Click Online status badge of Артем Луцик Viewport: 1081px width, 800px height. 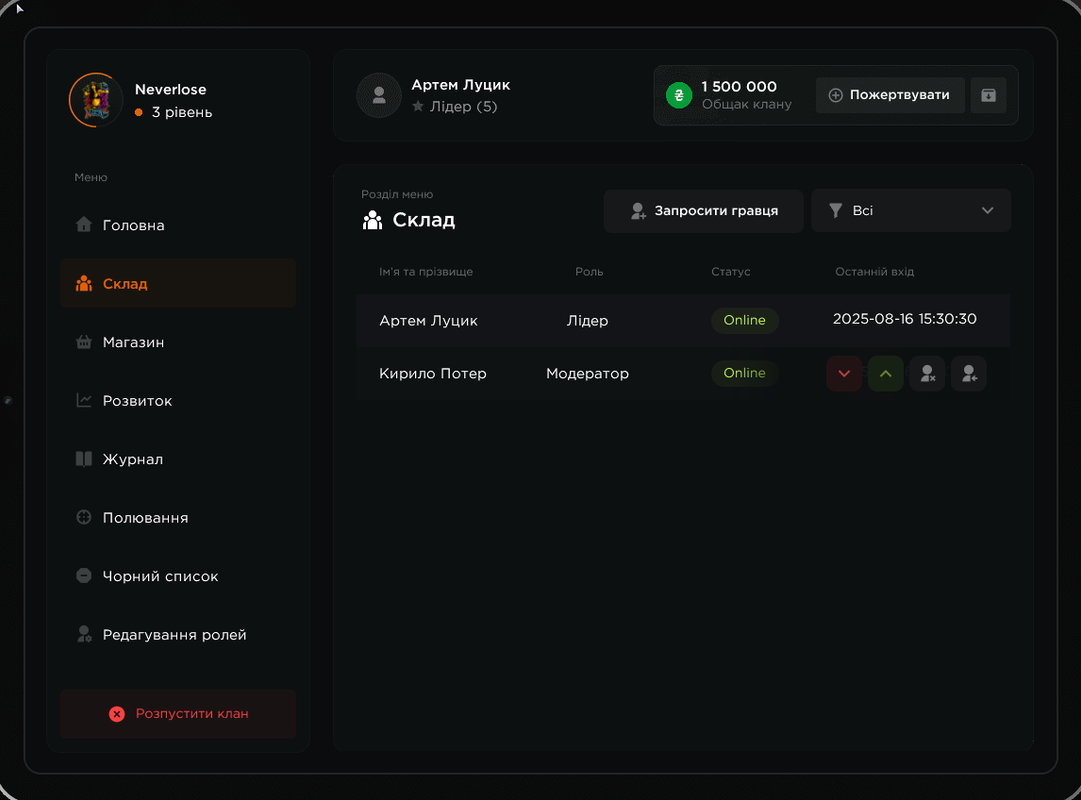[x=745, y=320]
